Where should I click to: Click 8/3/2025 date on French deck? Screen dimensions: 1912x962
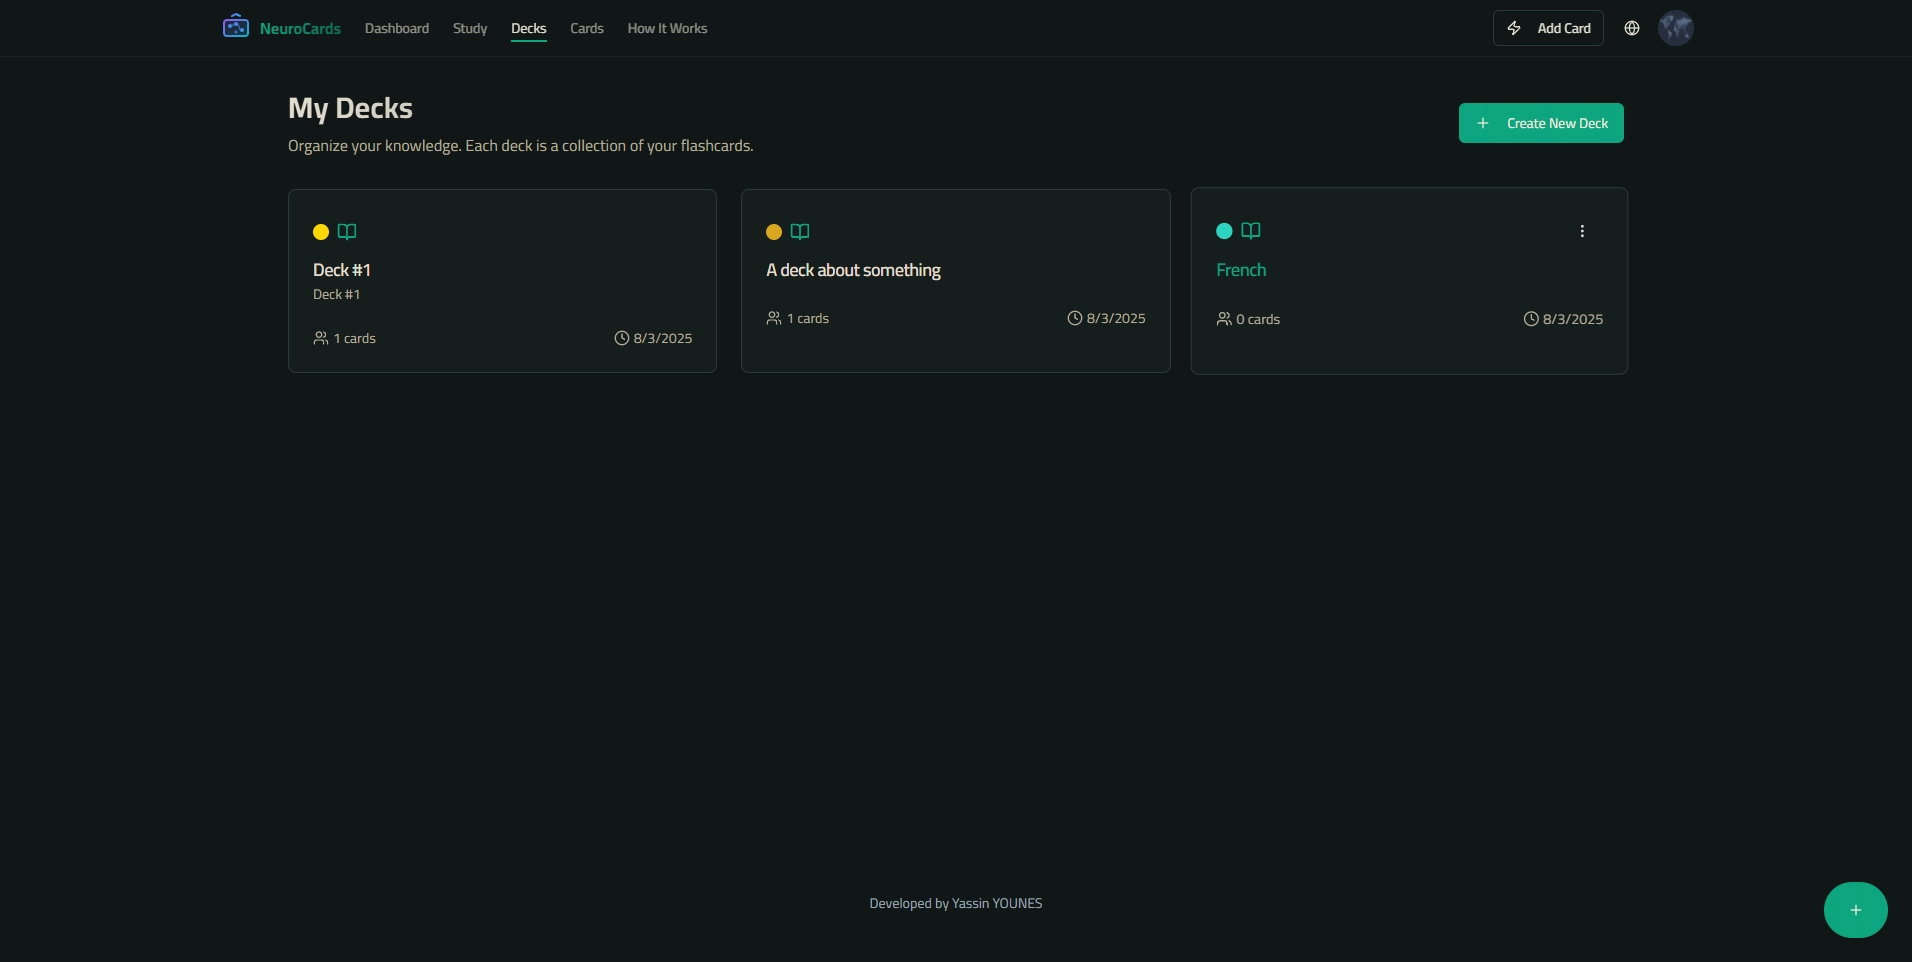(x=1573, y=319)
